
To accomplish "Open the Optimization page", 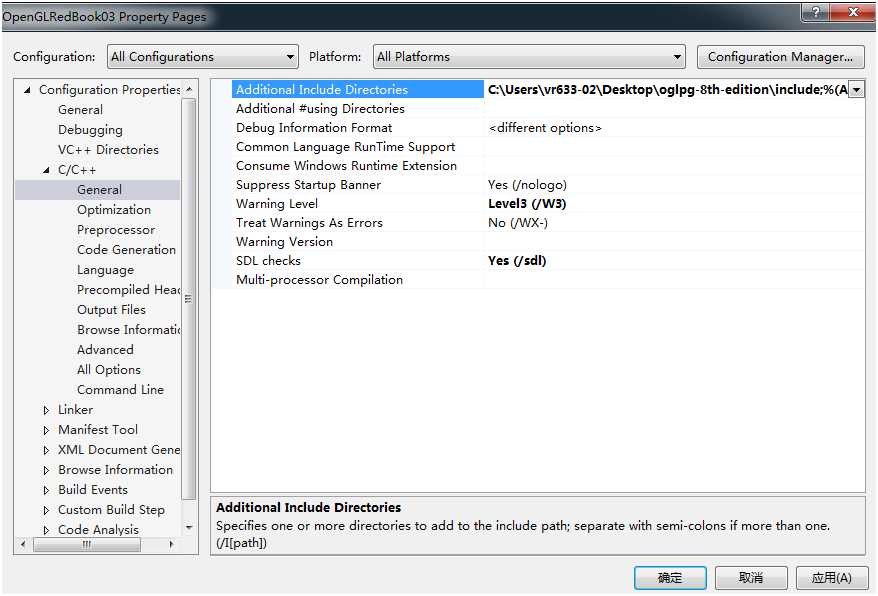I will coord(114,210).
